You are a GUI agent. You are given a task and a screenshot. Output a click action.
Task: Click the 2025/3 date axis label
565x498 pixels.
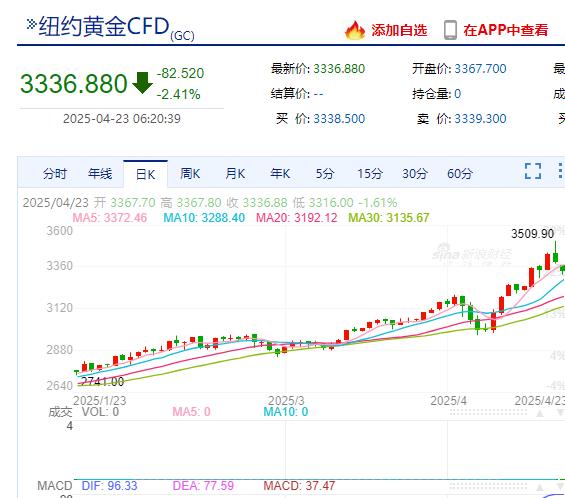tap(286, 401)
